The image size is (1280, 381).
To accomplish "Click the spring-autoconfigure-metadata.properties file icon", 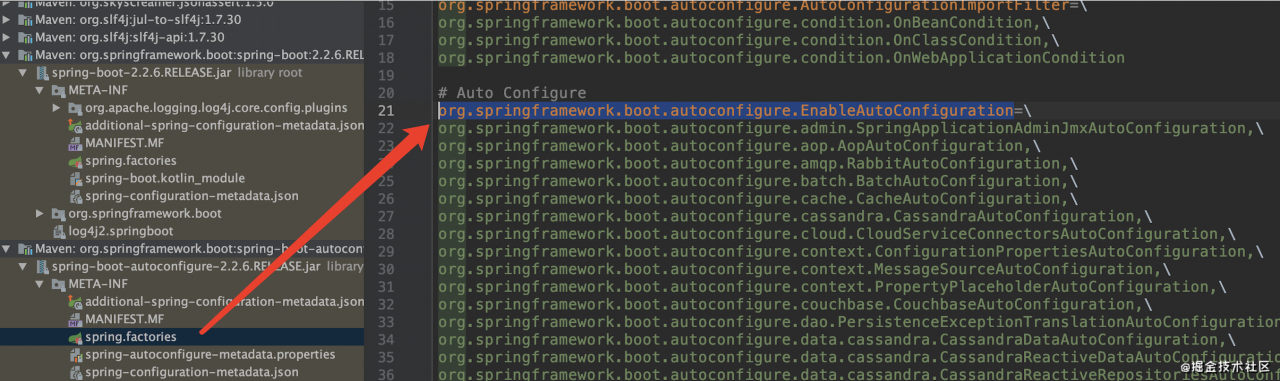I will 75,354.
